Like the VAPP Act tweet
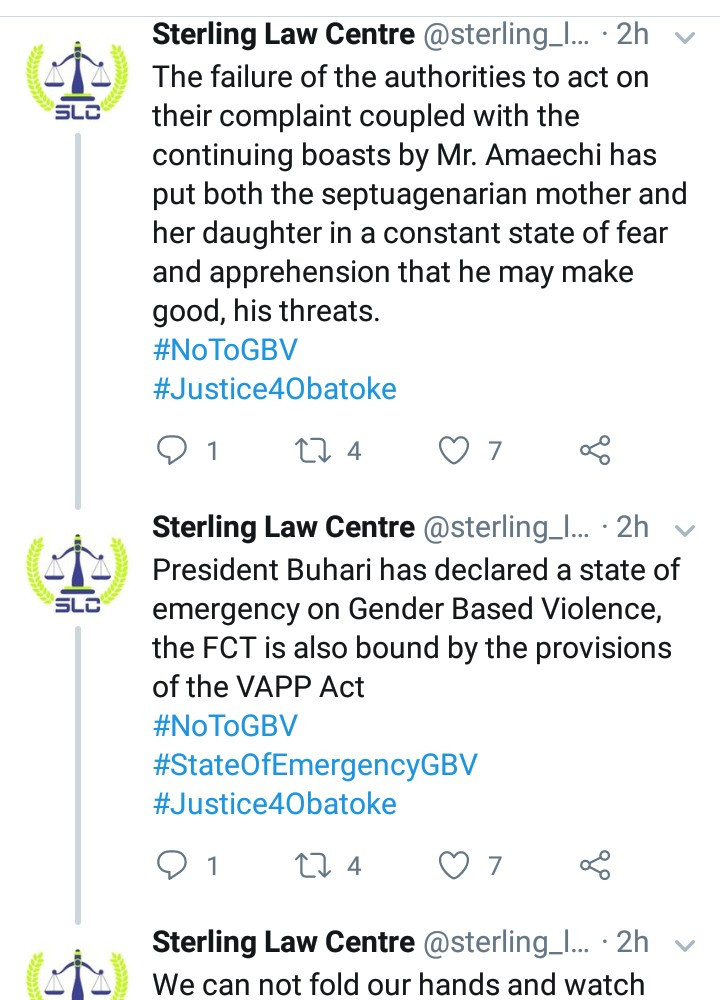 (453, 865)
